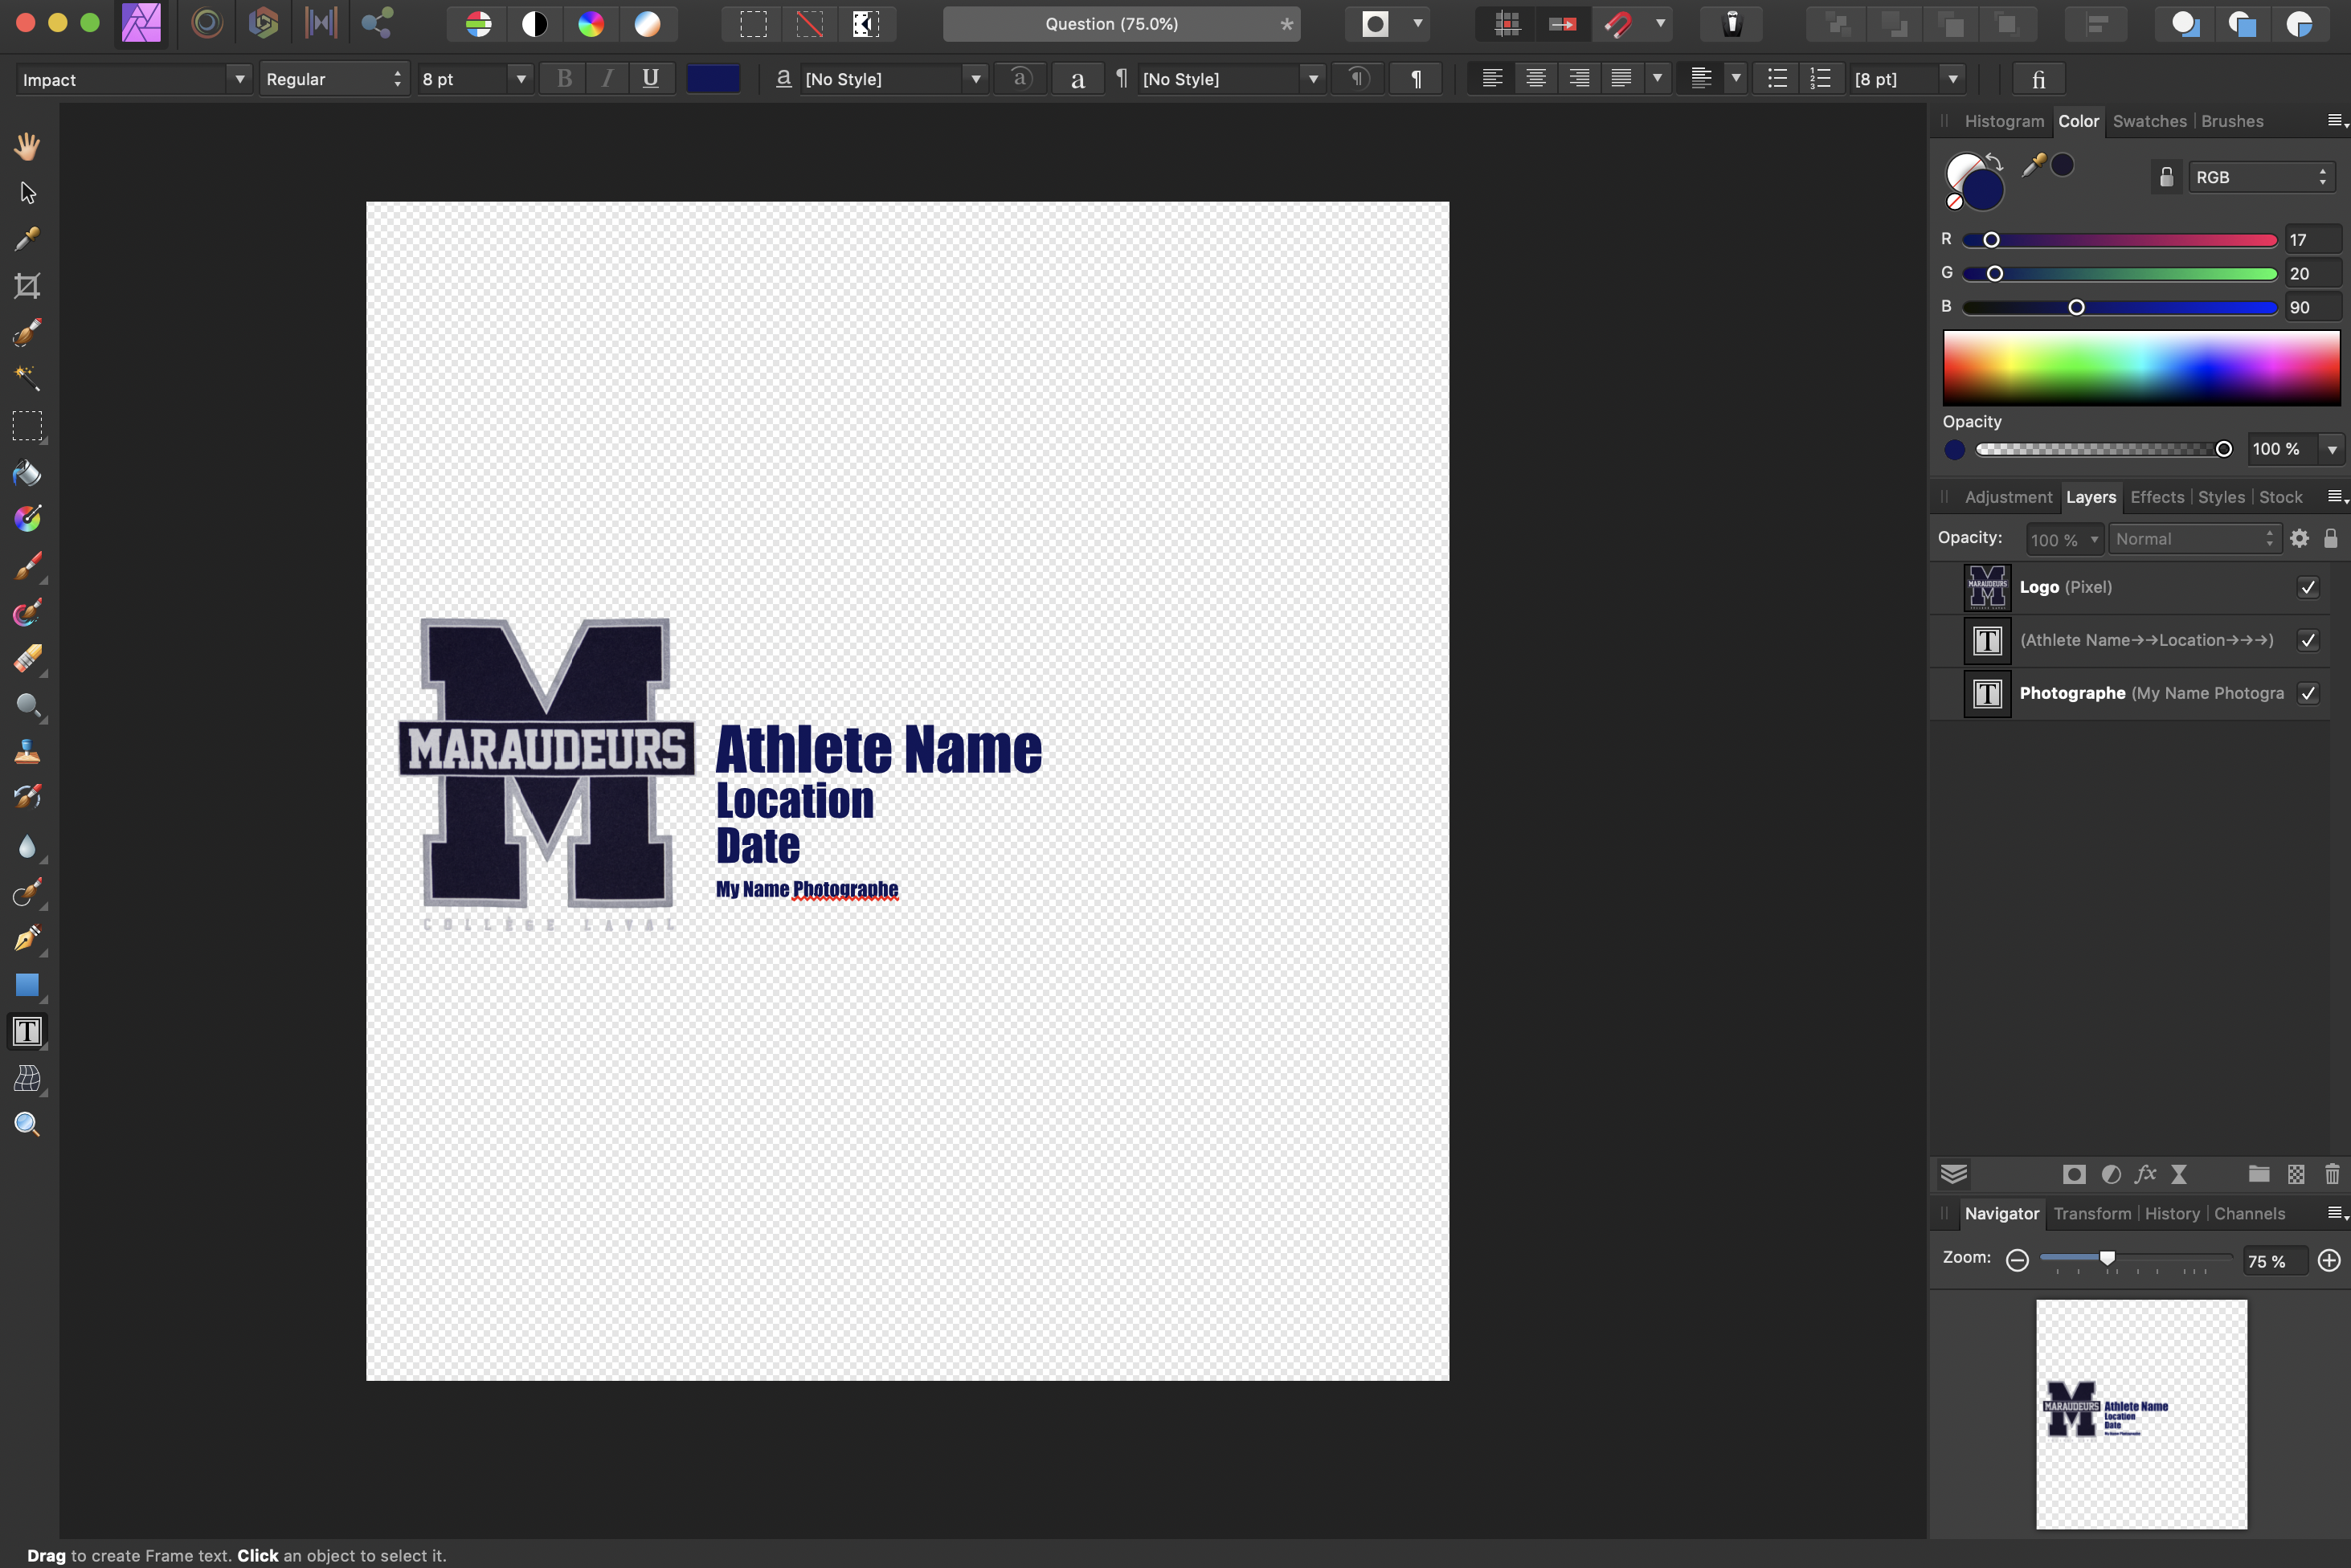
Task: Select the Move tool arrow
Action: [x=27, y=192]
